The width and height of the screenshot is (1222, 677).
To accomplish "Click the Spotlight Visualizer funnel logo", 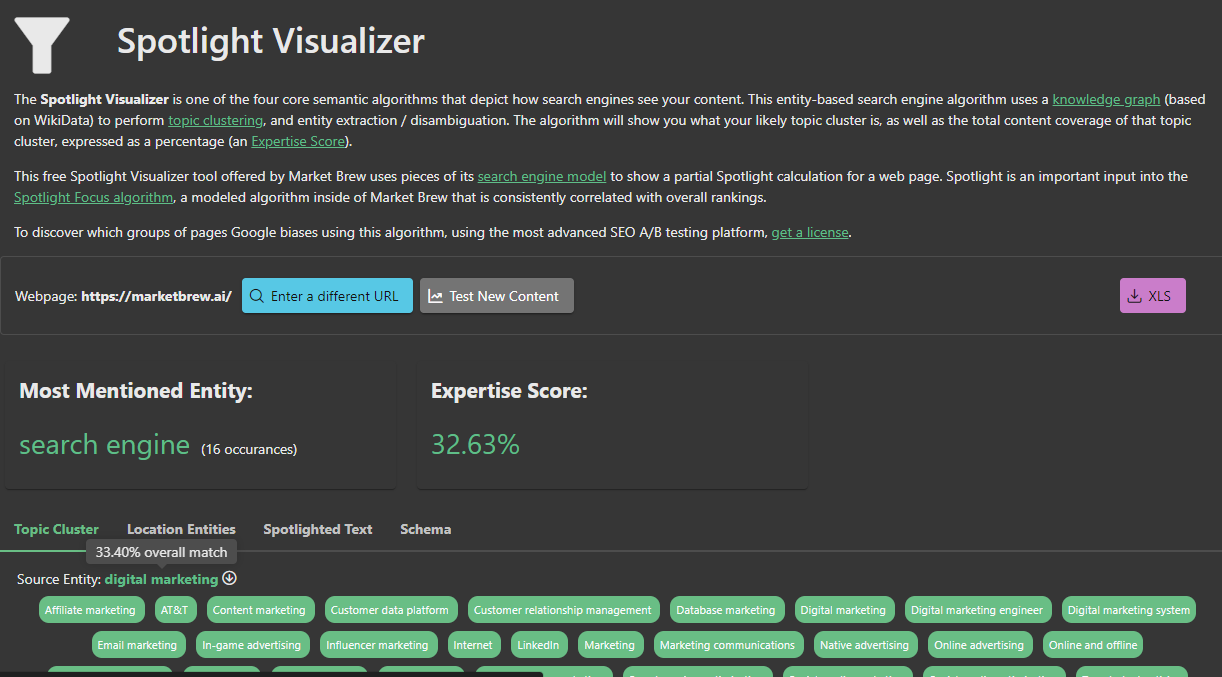I will click(42, 45).
